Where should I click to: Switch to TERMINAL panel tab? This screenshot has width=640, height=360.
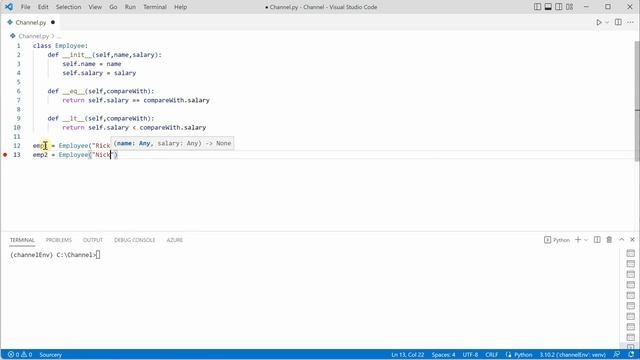tap(22, 240)
